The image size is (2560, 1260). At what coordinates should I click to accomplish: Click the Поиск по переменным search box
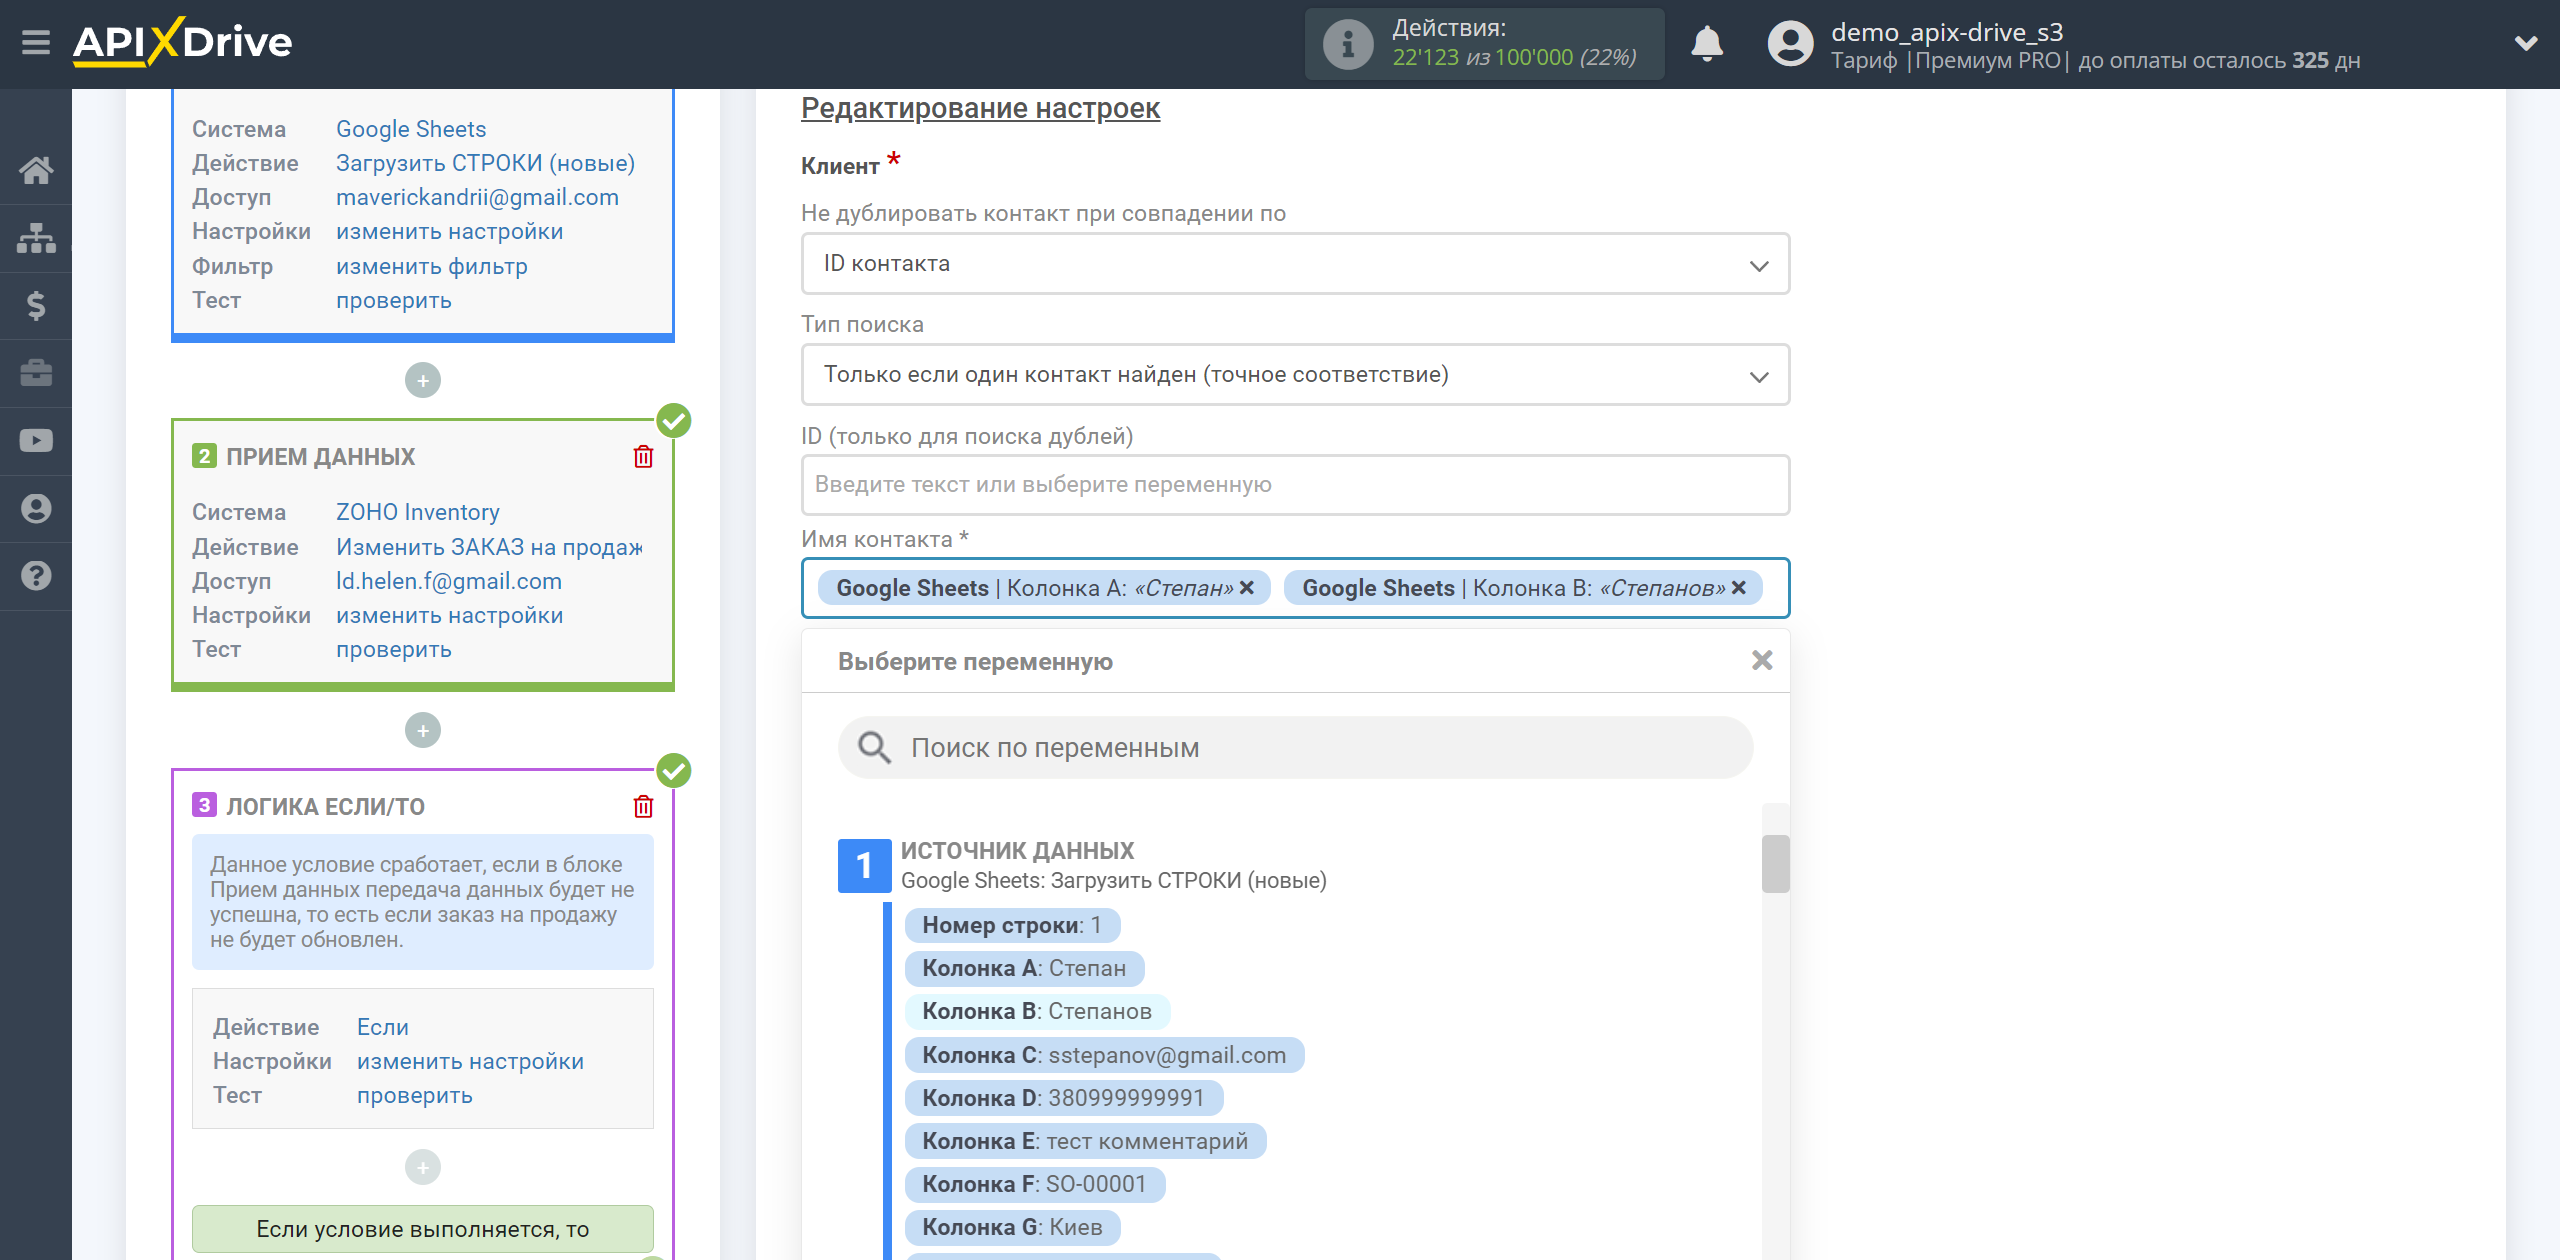coord(1295,747)
